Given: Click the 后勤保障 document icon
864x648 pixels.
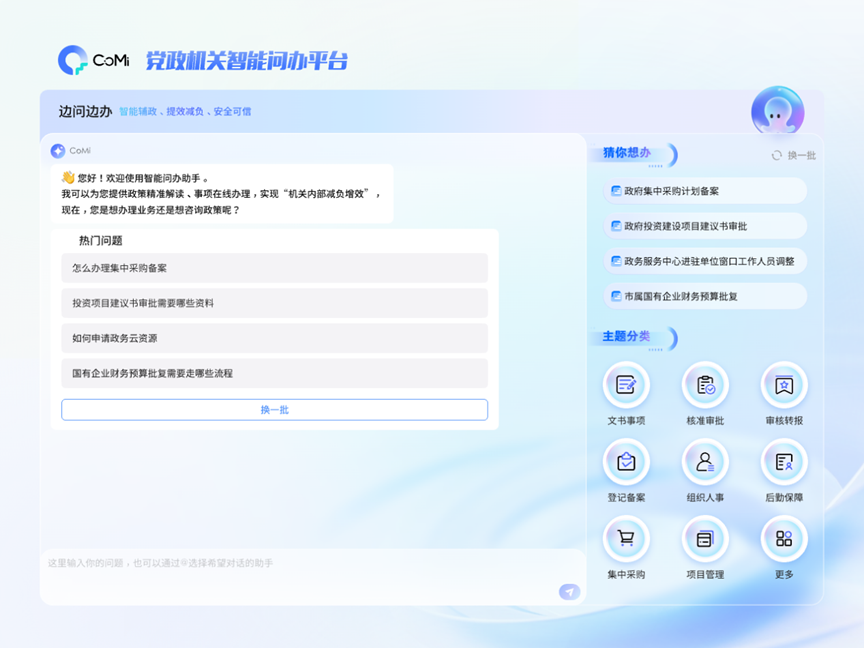Looking at the screenshot, I should 783,463.
